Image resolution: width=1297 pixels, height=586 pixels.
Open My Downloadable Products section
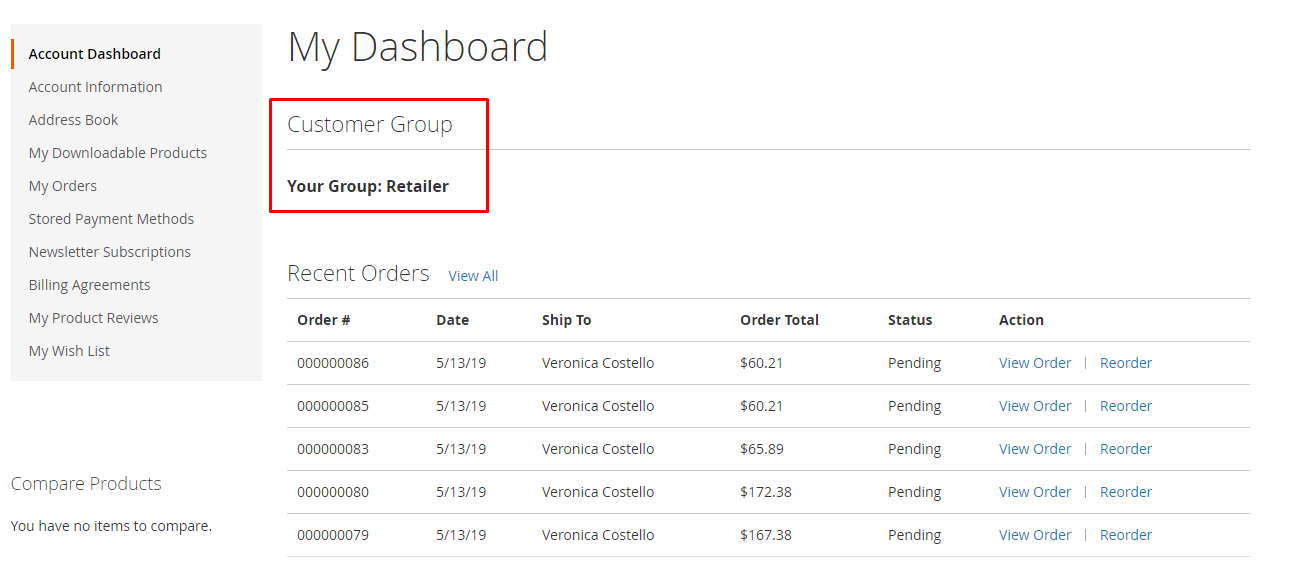click(117, 153)
